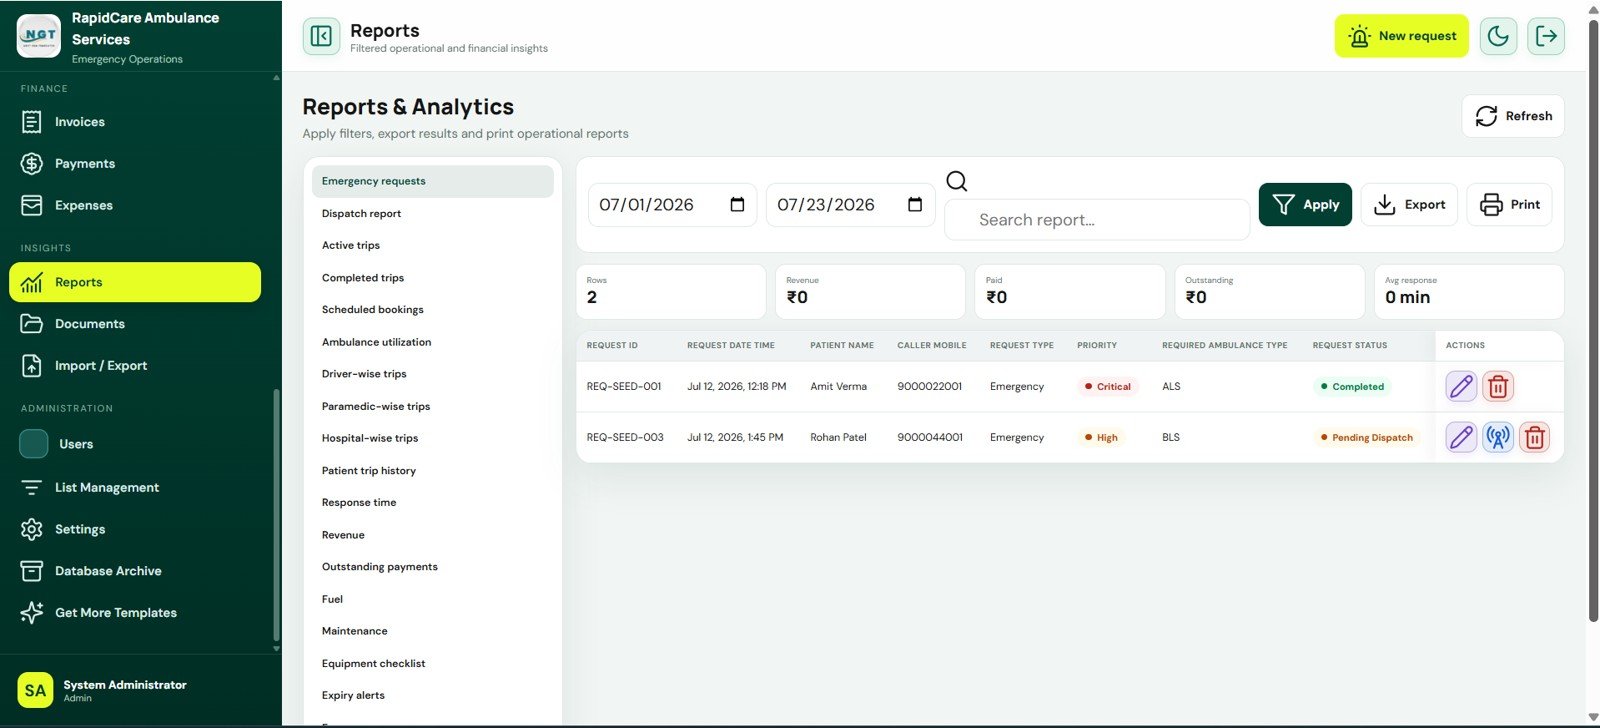Click the end date field 07/23/2026
The image size is (1600, 728).
850,204
